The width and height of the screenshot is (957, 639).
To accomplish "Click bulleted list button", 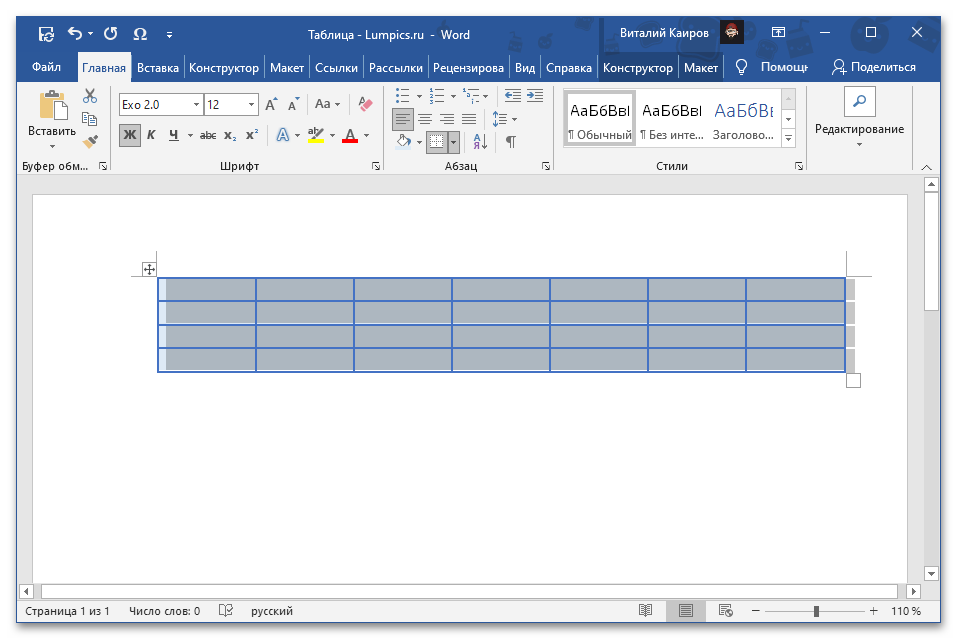I will point(403,96).
